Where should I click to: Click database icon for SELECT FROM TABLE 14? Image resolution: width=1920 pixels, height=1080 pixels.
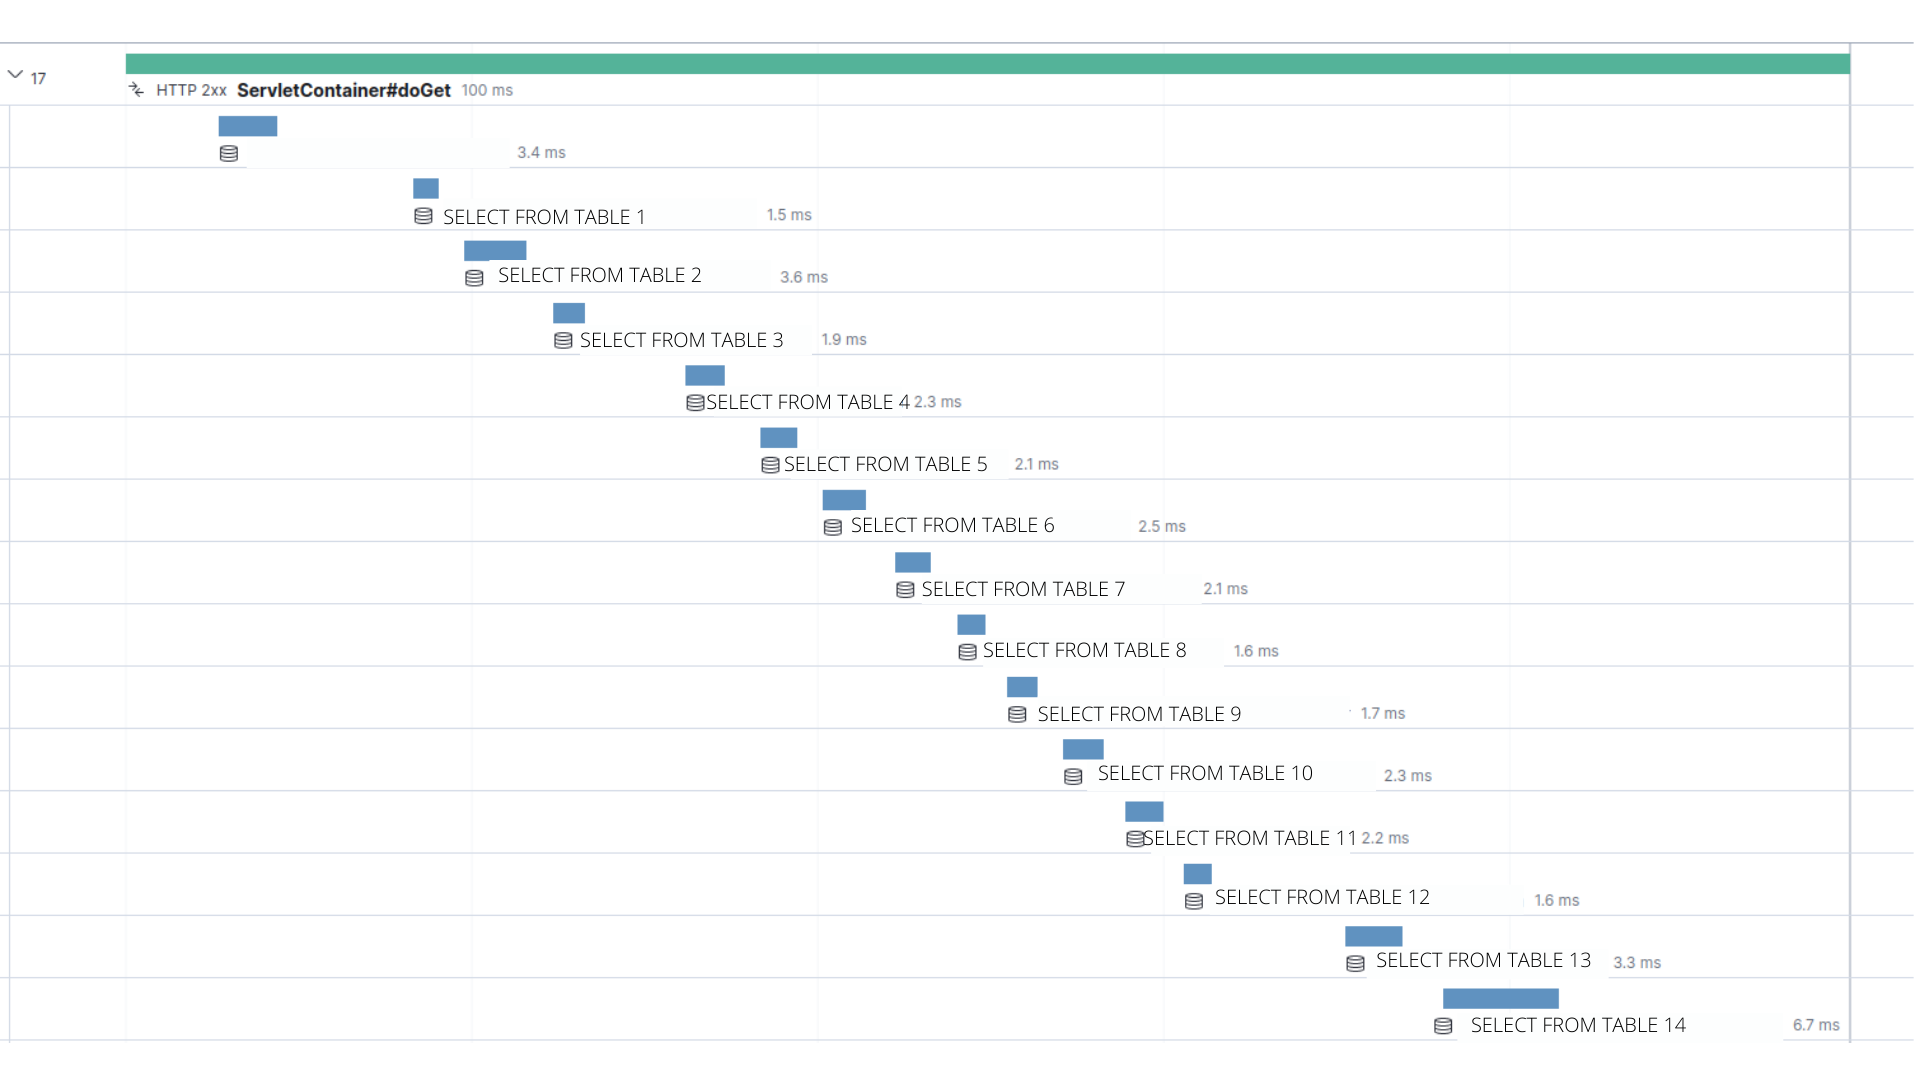pos(1443,1026)
